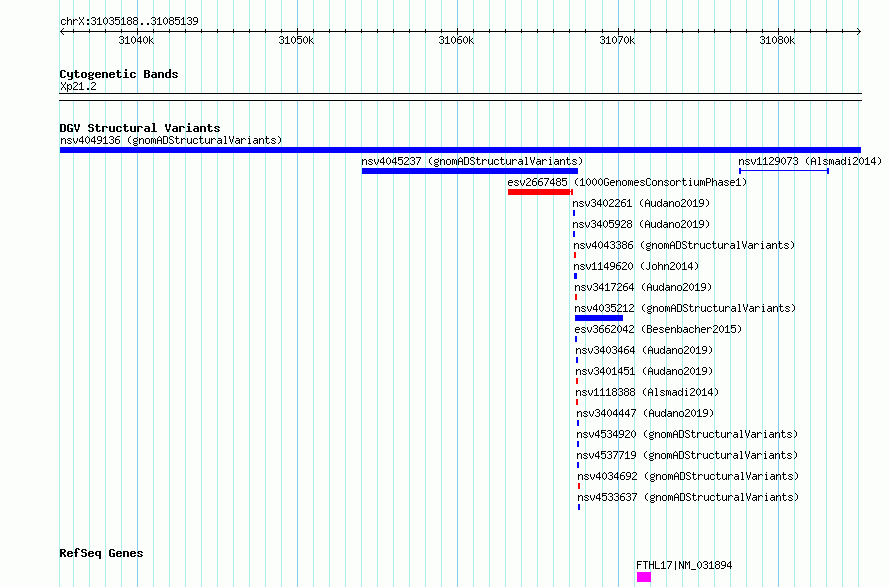The image size is (890, 587).
Task: Open nsv3405928 Audano2019 label
Action: 641,224
